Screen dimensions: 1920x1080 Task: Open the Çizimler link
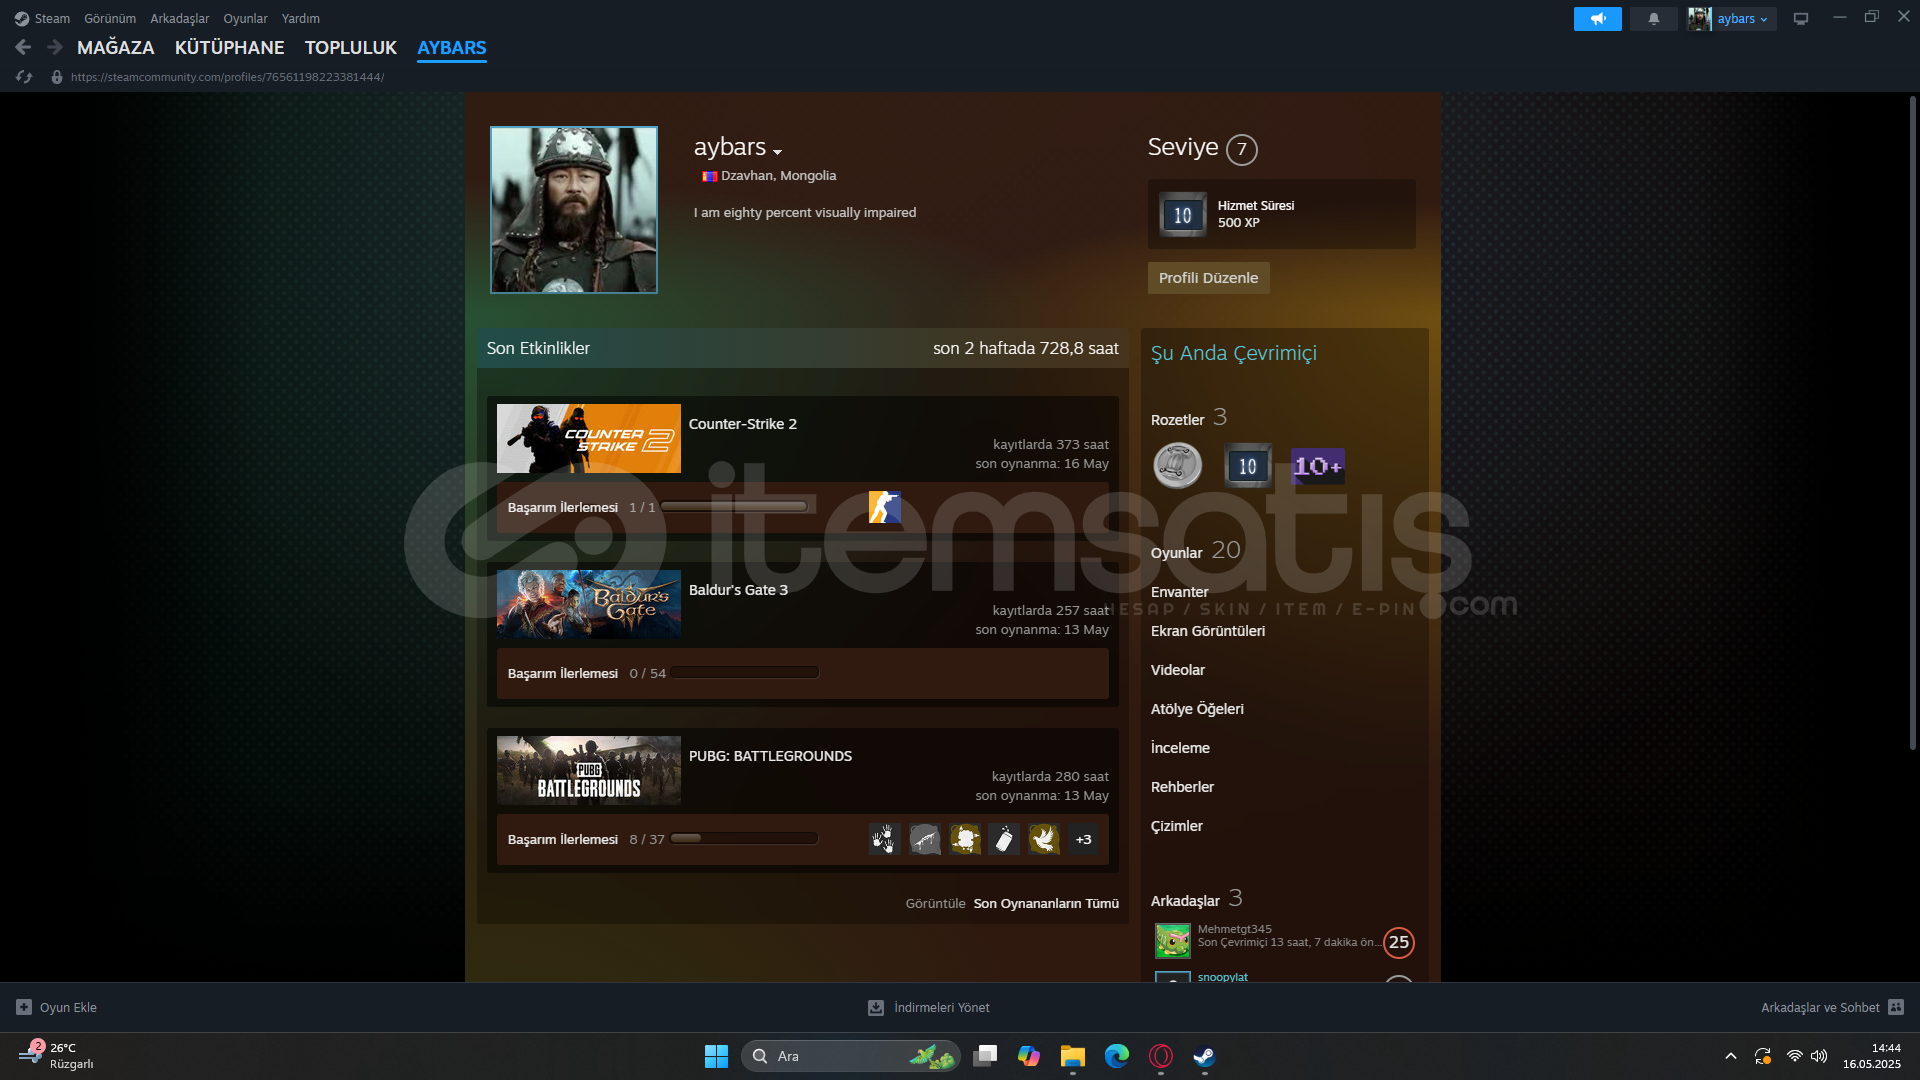point(1177,826)
